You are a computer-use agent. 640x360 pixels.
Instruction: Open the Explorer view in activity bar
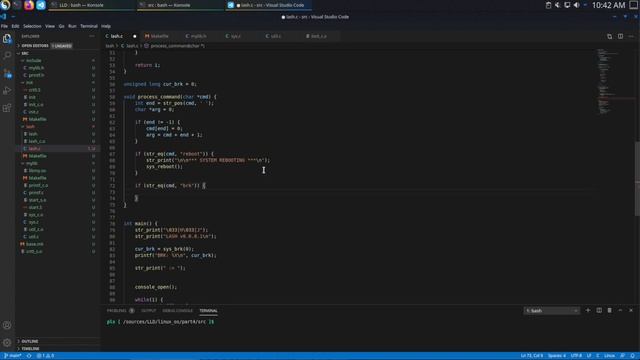point(7,38)
